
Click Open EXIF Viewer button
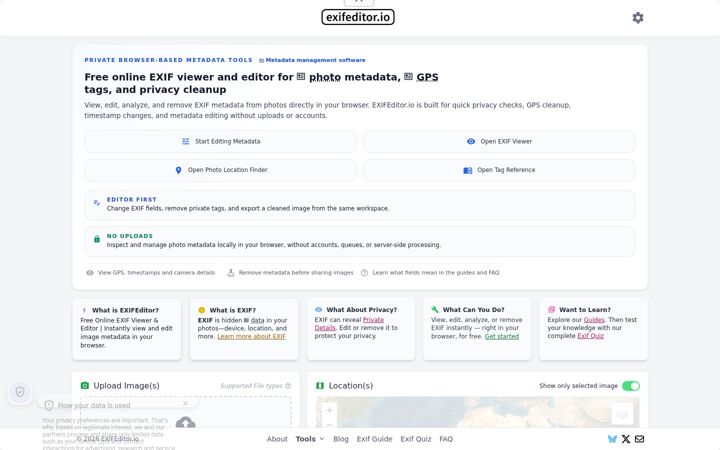[499, 141]
